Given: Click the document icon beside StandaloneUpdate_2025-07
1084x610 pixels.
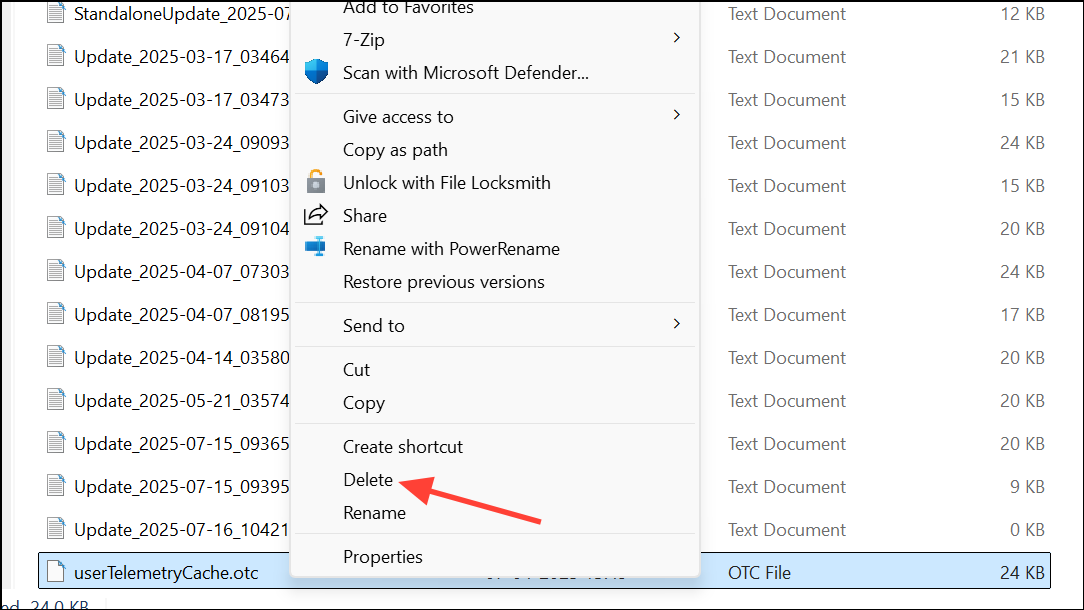Looking at the screenshot, I should point(57,13).
